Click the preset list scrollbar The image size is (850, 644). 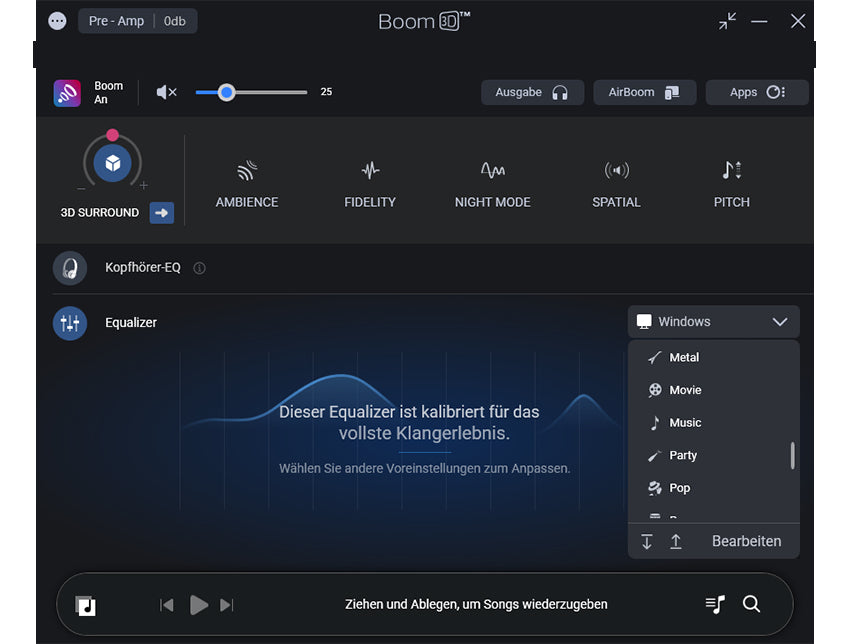[793, 455]
